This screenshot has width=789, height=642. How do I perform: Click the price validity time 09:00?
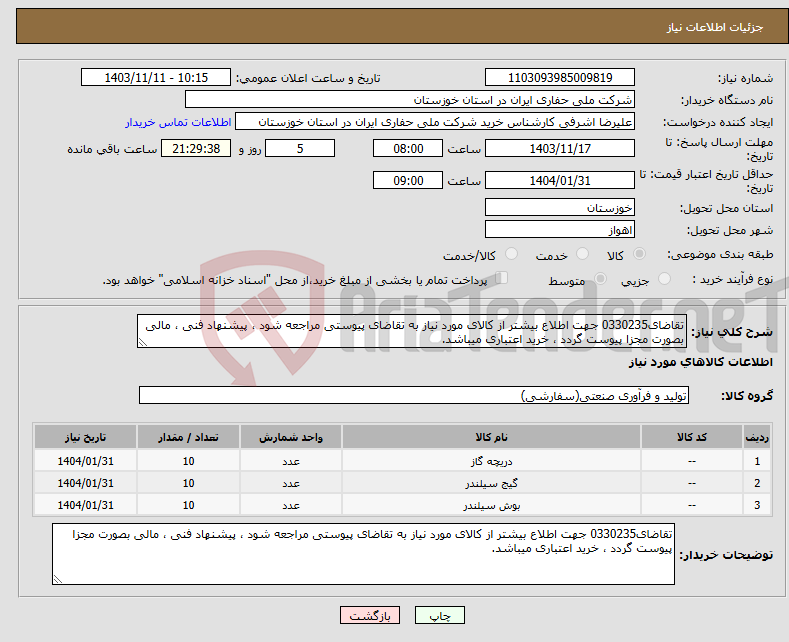[x=408, y=181]
